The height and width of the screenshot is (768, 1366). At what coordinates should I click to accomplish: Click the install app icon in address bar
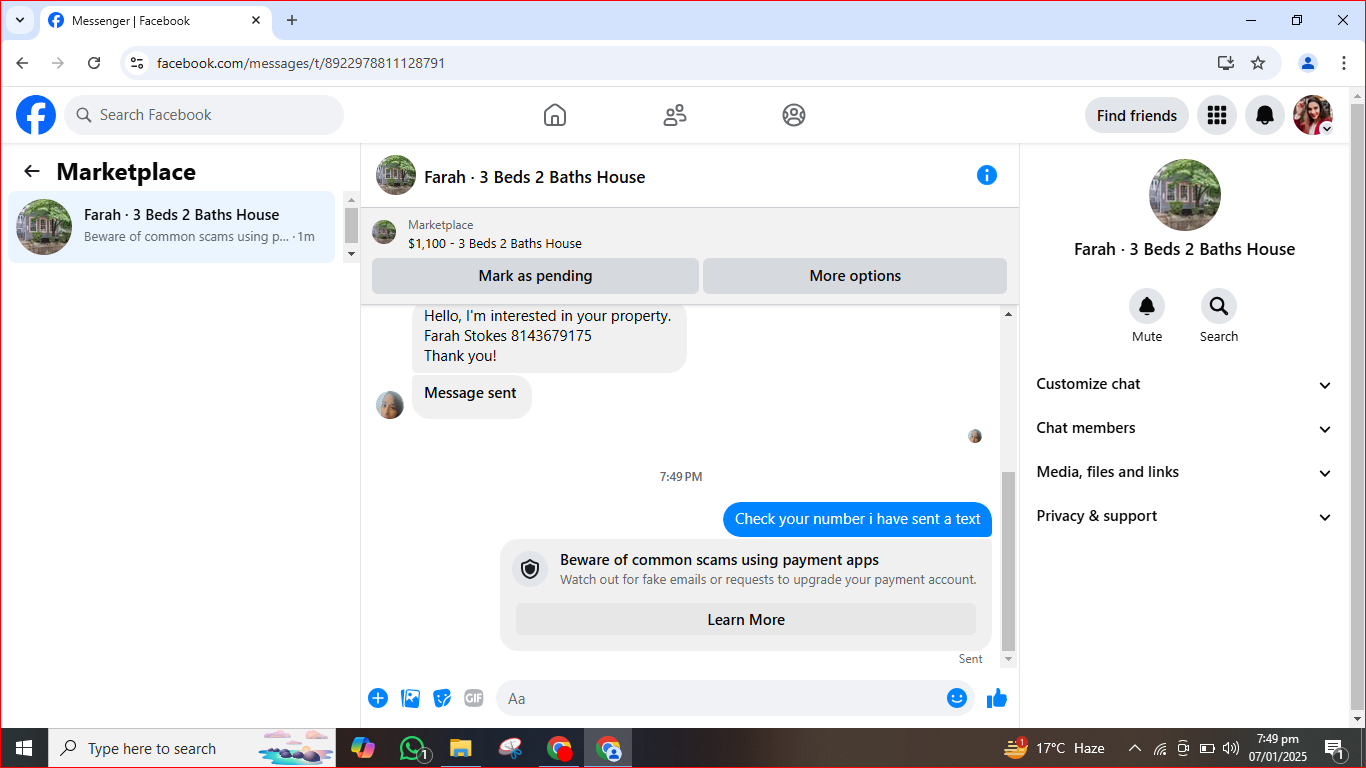1226,63
